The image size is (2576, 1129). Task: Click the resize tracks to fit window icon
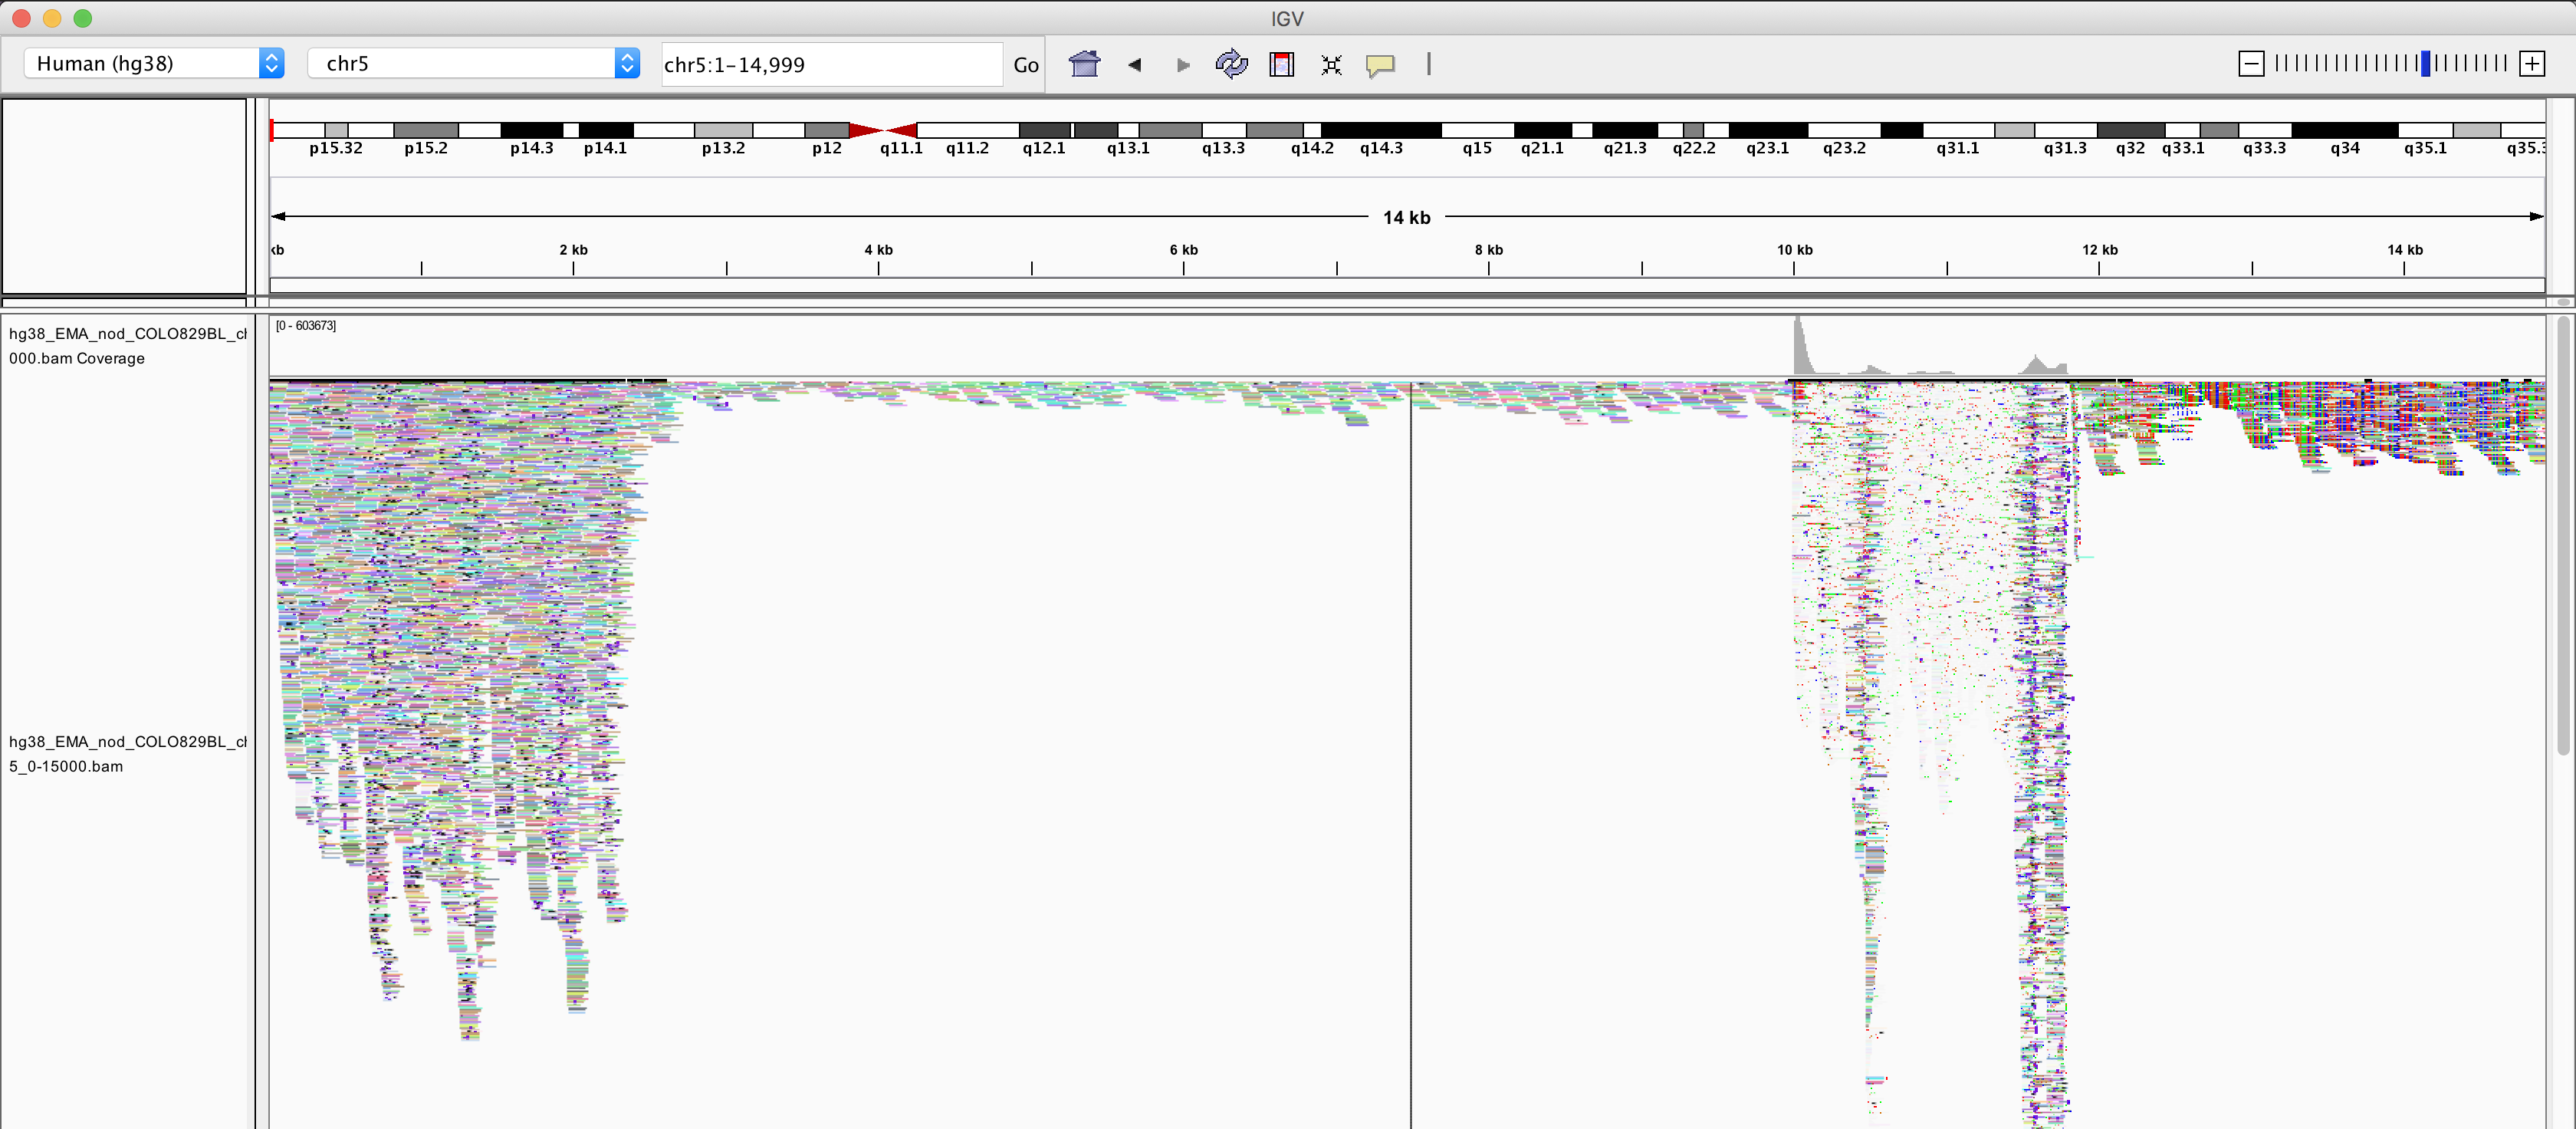(x=1330, y=64)
